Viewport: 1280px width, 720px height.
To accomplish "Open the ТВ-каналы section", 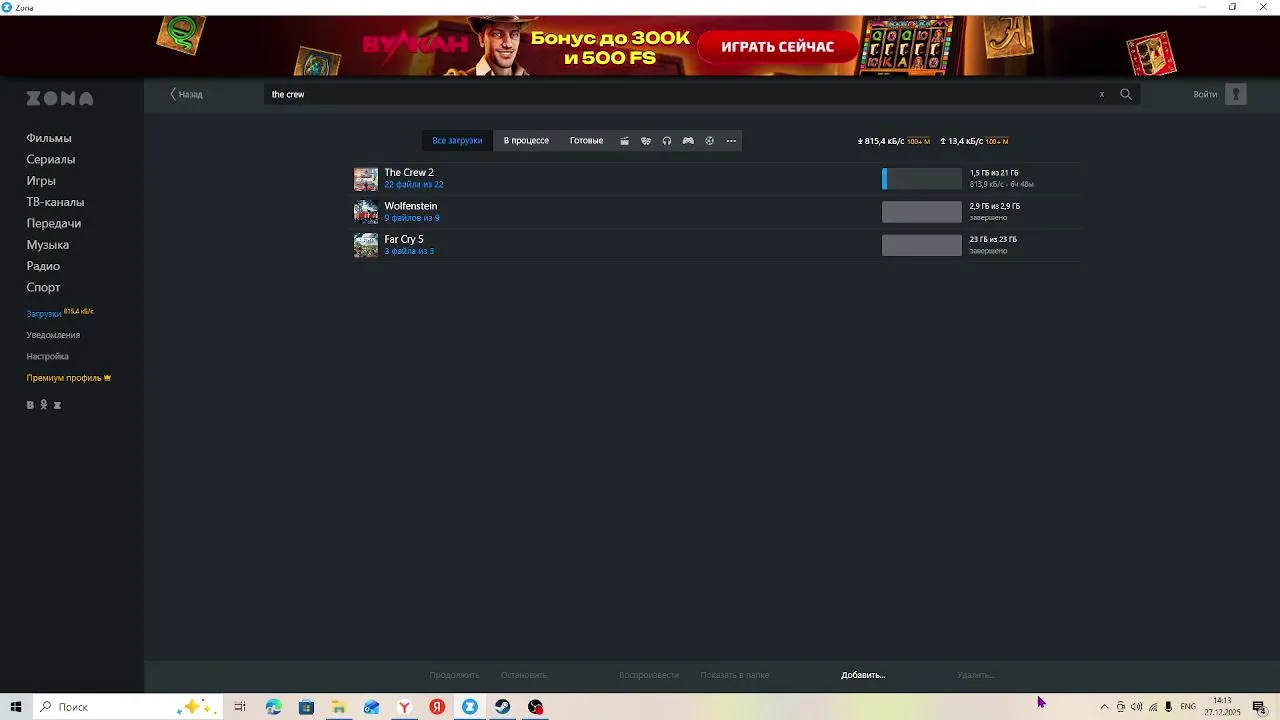I will tap(55, 202).
